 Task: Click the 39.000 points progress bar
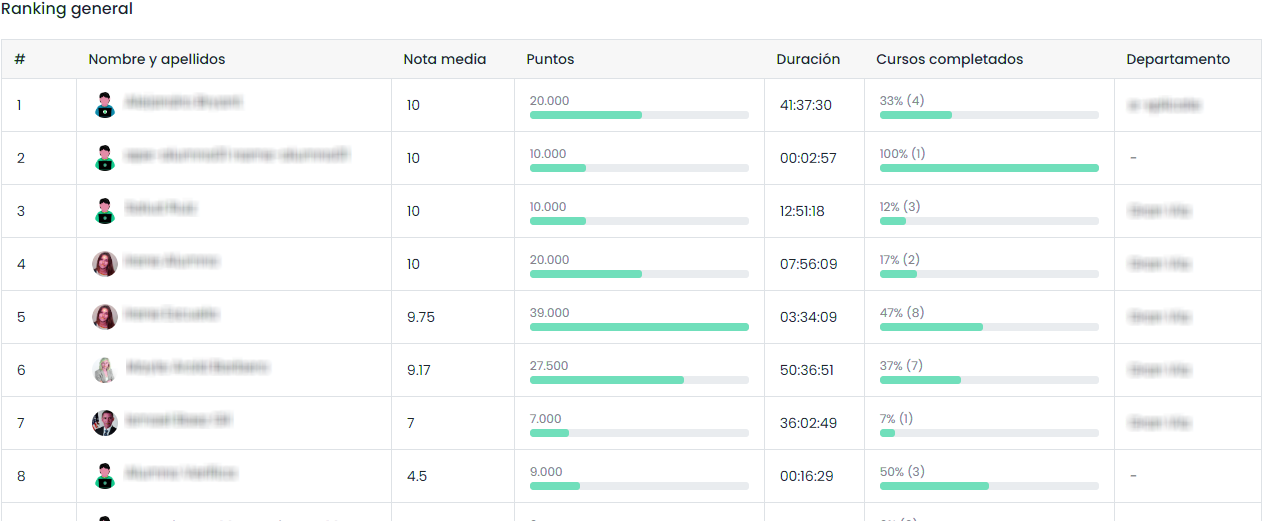click(x=639, y=327)
